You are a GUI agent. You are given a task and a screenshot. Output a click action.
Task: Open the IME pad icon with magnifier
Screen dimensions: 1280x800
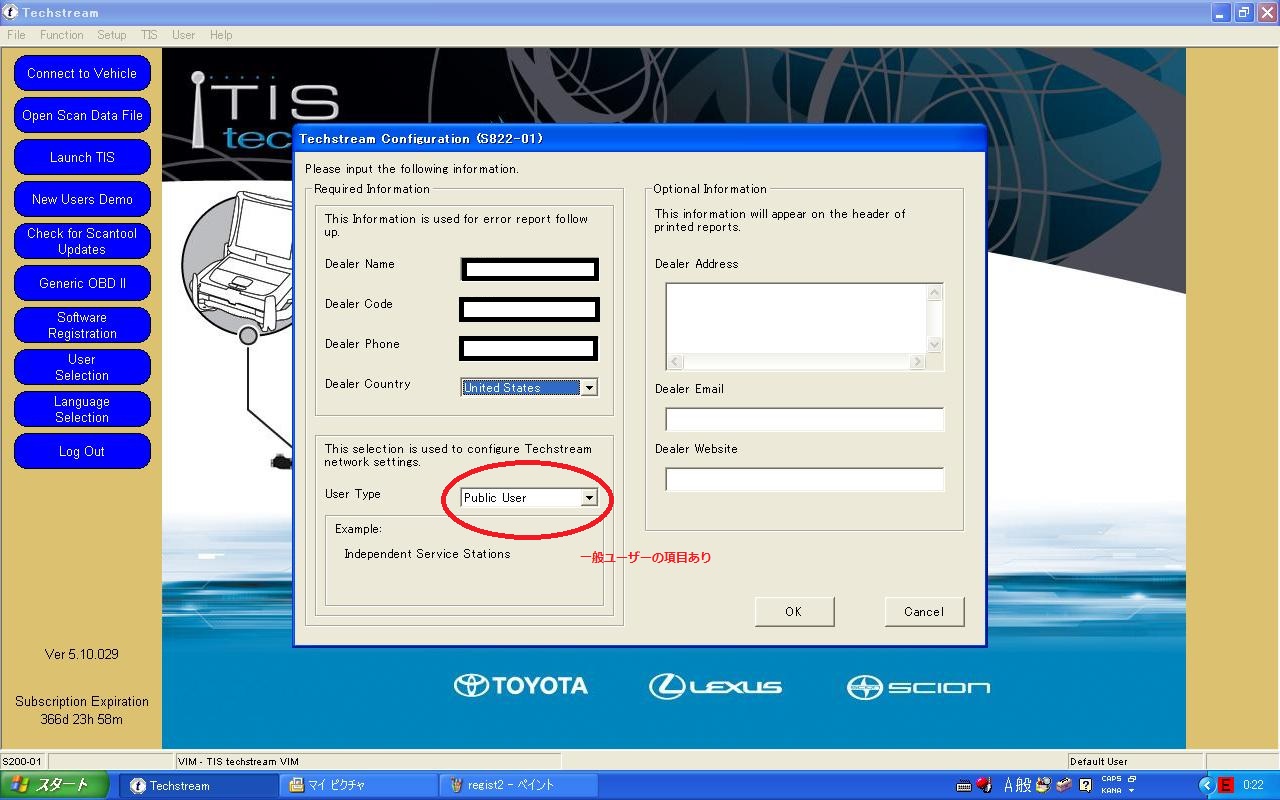click(x=1045, y=785)
